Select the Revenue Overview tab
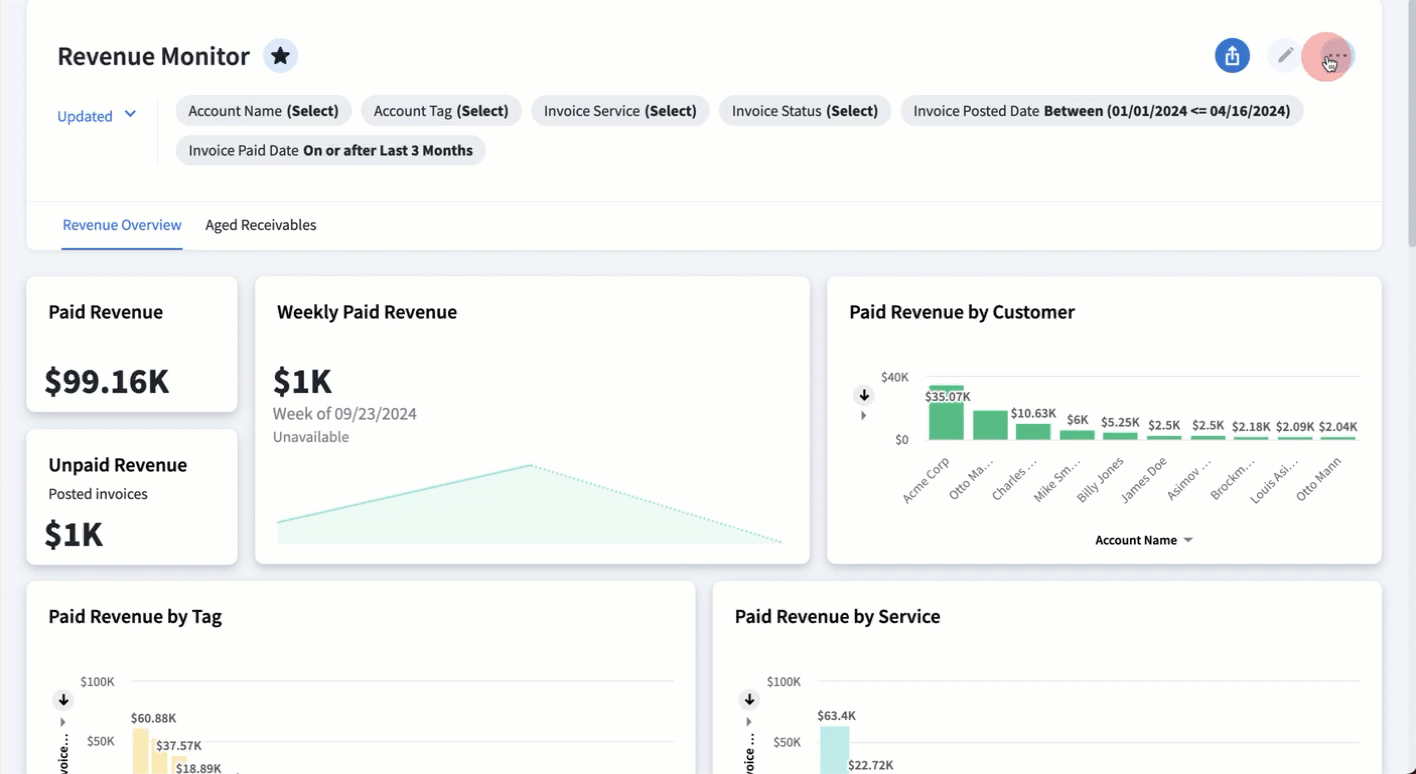 (122, 225)
